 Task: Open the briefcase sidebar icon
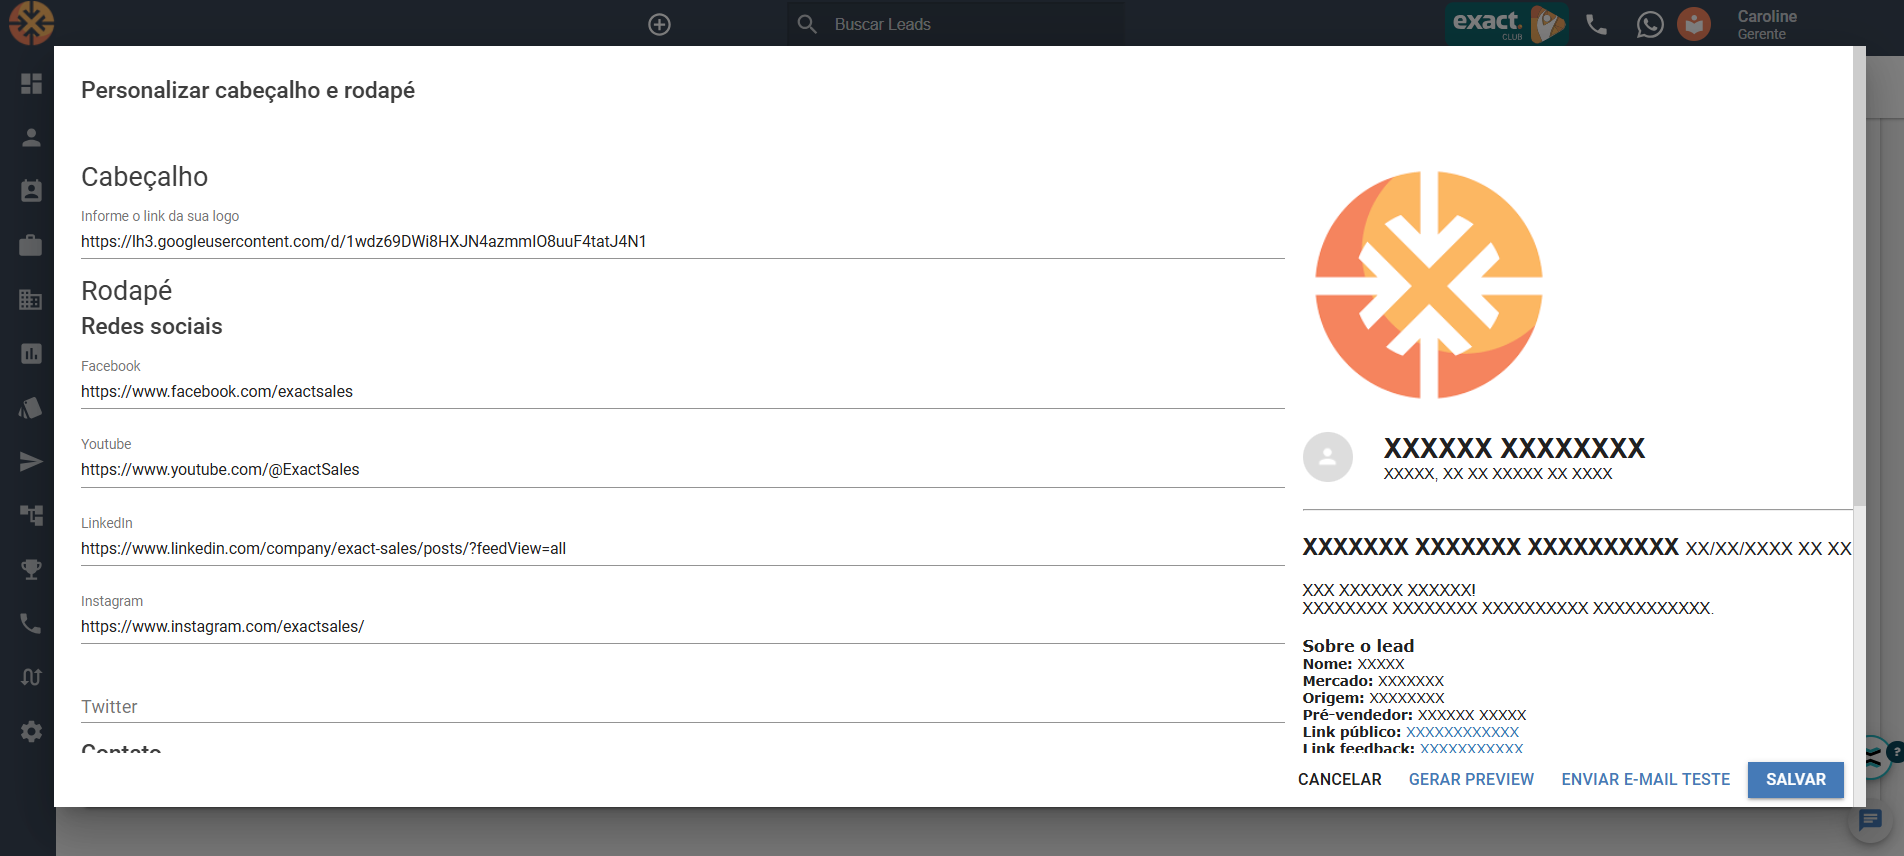point(31,245)
